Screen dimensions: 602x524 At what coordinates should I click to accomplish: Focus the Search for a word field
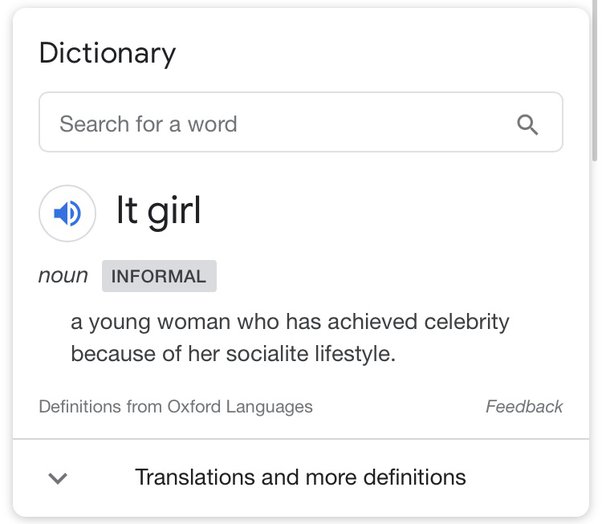point(301,122)
